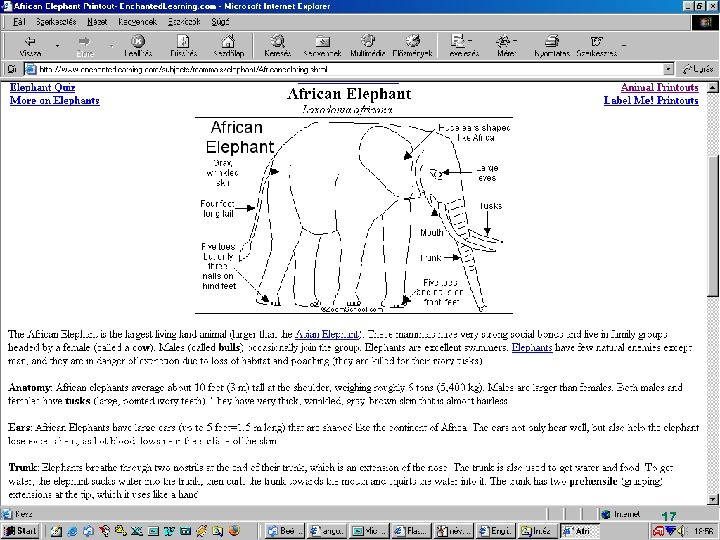720x540 pixels.
Task: Open the Forward button history dropdown arrow
Action: point(111,46)
